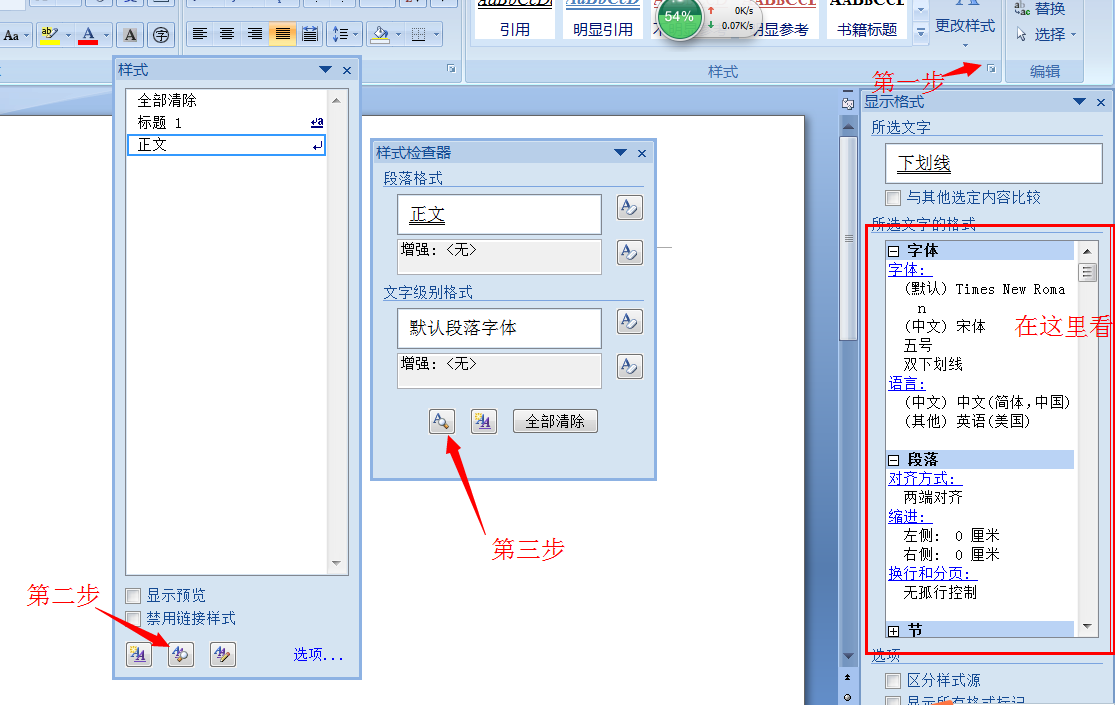Apply the borders button in ribbon
This screenshot has height=705, width=1115.
coord(419,34)
